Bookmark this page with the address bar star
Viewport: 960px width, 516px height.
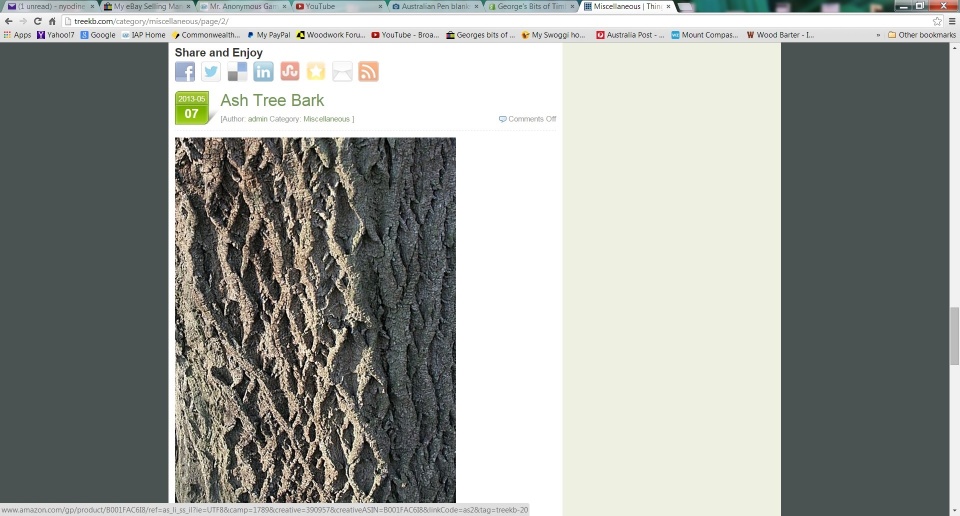point(937,21)
